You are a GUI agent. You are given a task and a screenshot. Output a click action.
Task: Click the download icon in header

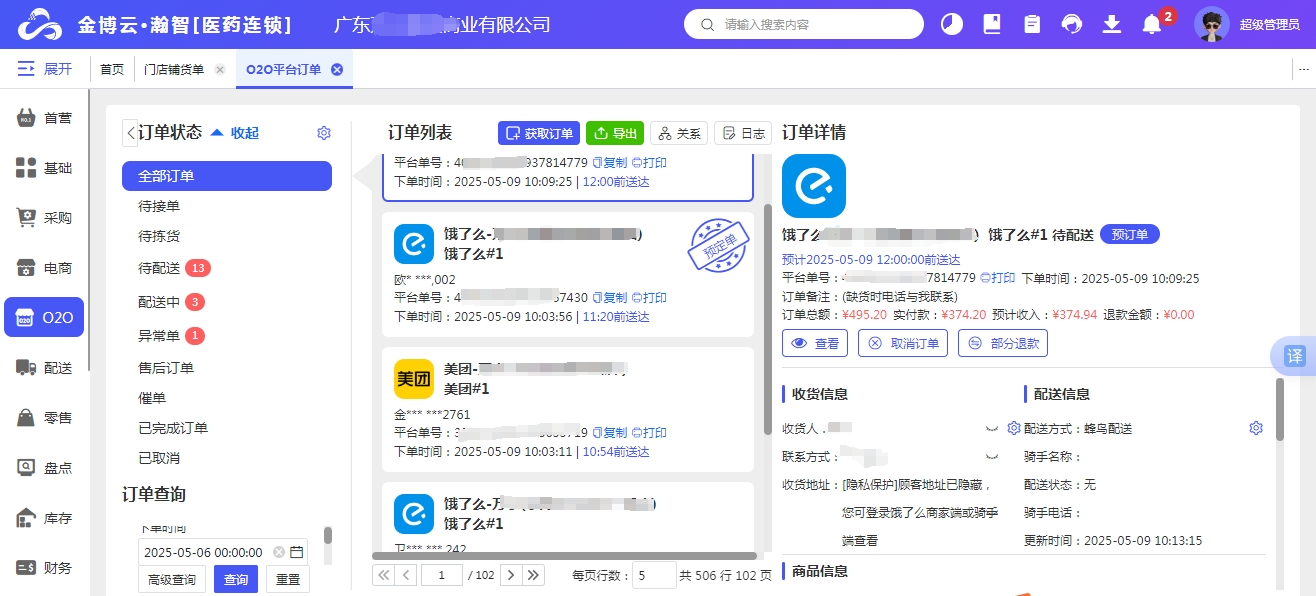tap(1112, 24)
